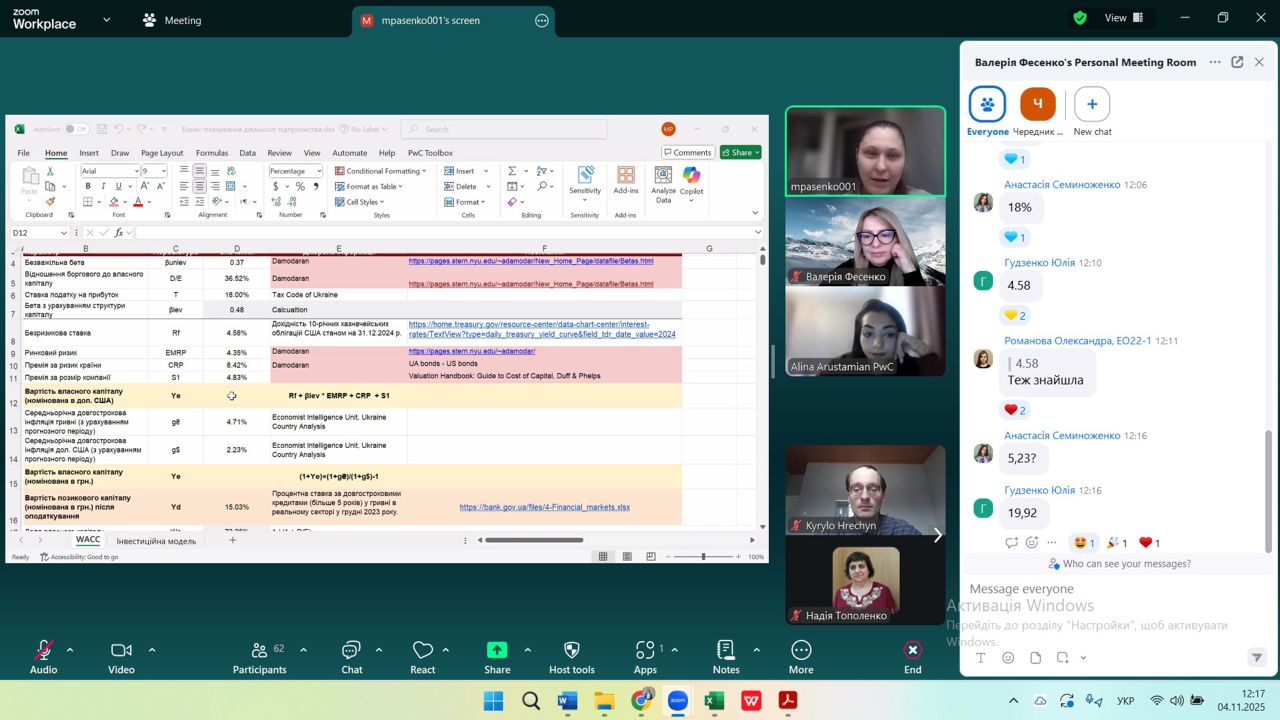Screen dimensions: 1280x720
Task: Open the View layout dropdown
Action: [x=1124, y=18]
